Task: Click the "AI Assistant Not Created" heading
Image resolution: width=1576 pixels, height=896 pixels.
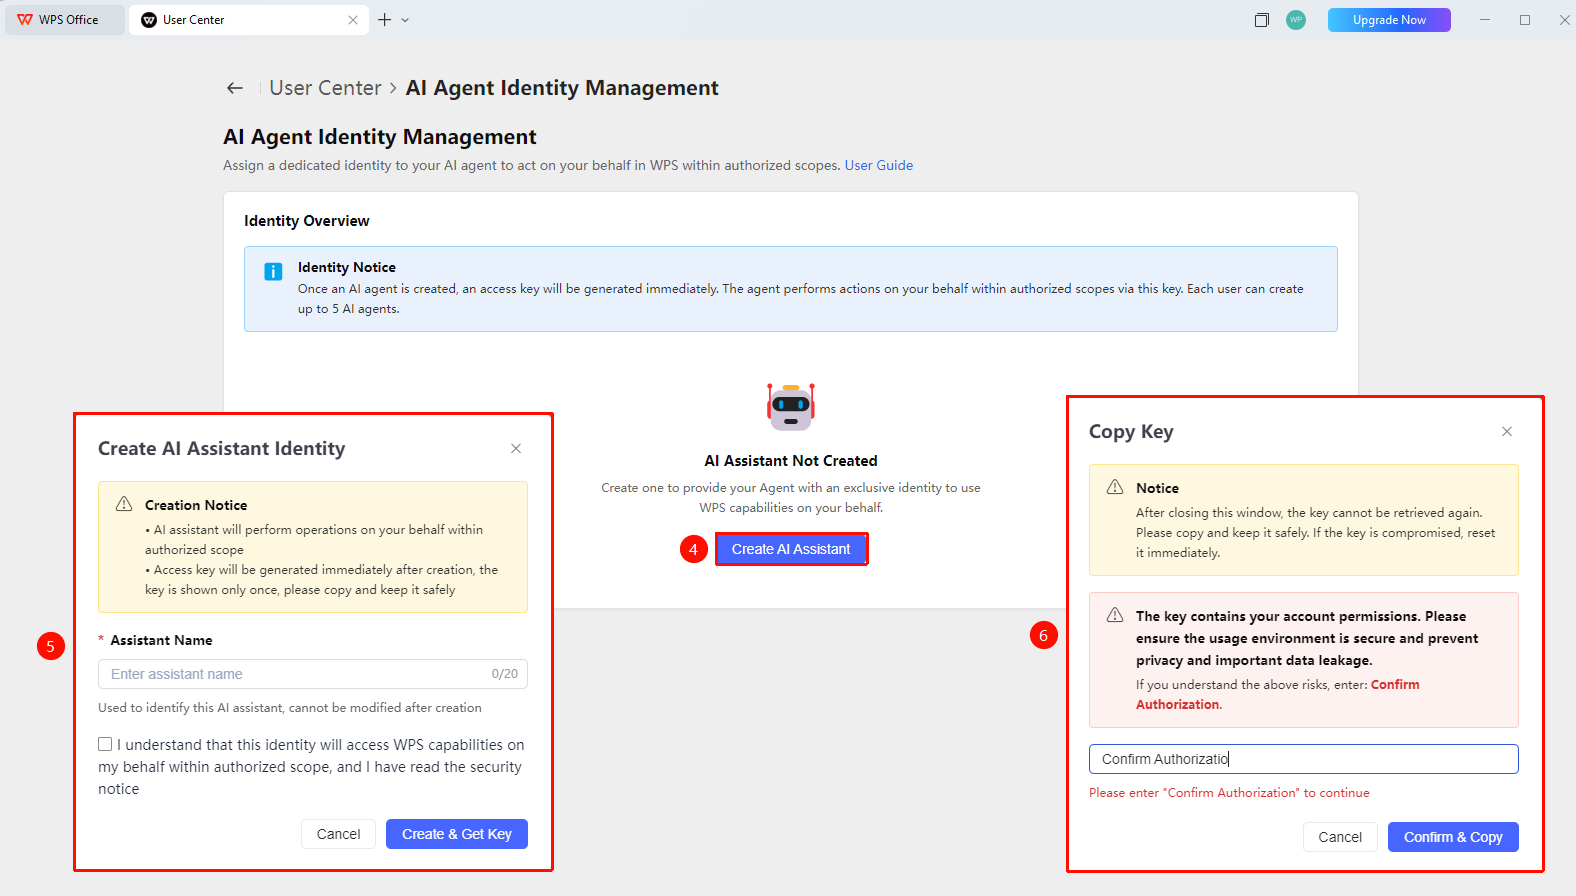Action: coord(791,461)
